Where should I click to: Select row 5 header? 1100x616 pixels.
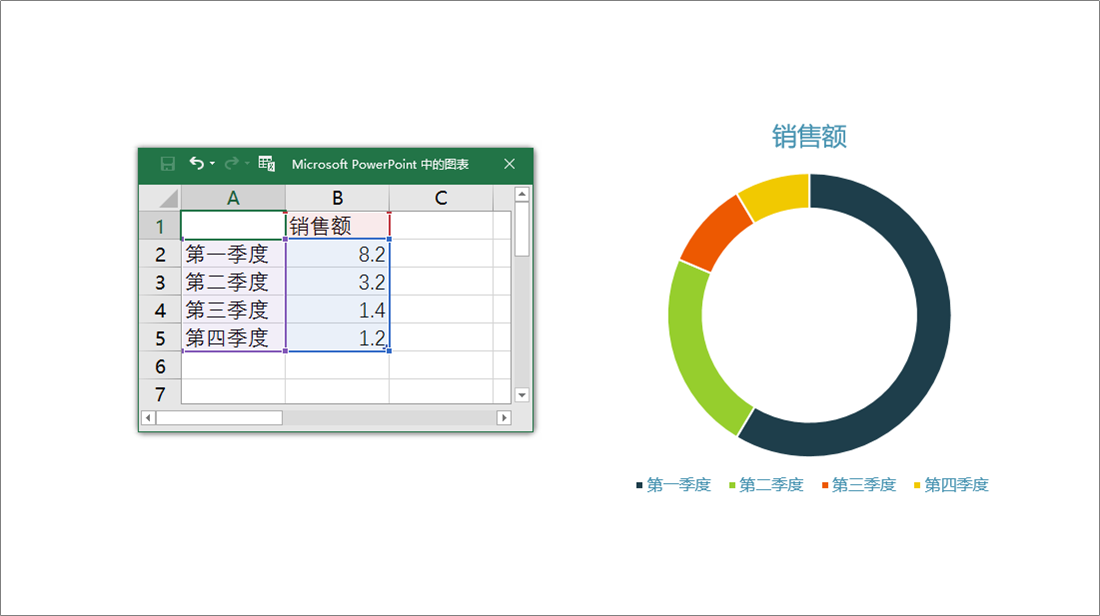tap(160, 338)
